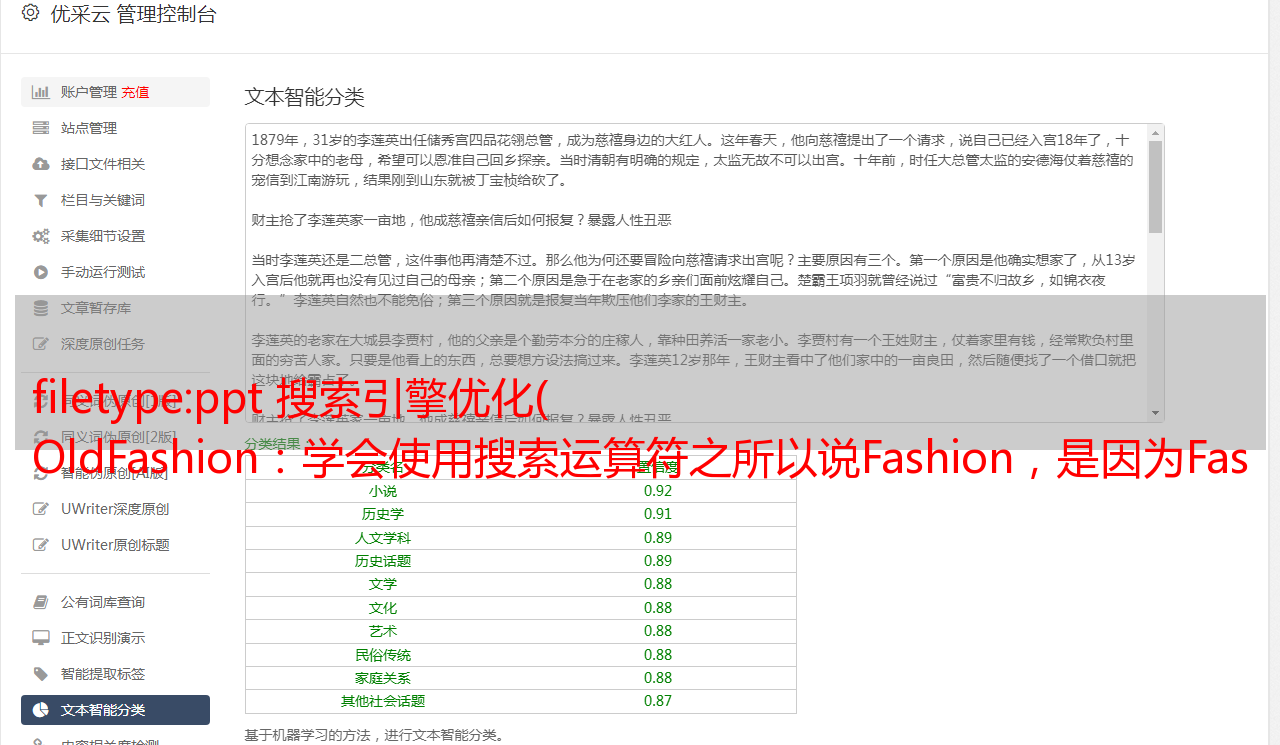Click the 优采云 管理控制台 header title
Image resolution: width=1280 pixels, height=745 pixels.
tap(133, 14)
